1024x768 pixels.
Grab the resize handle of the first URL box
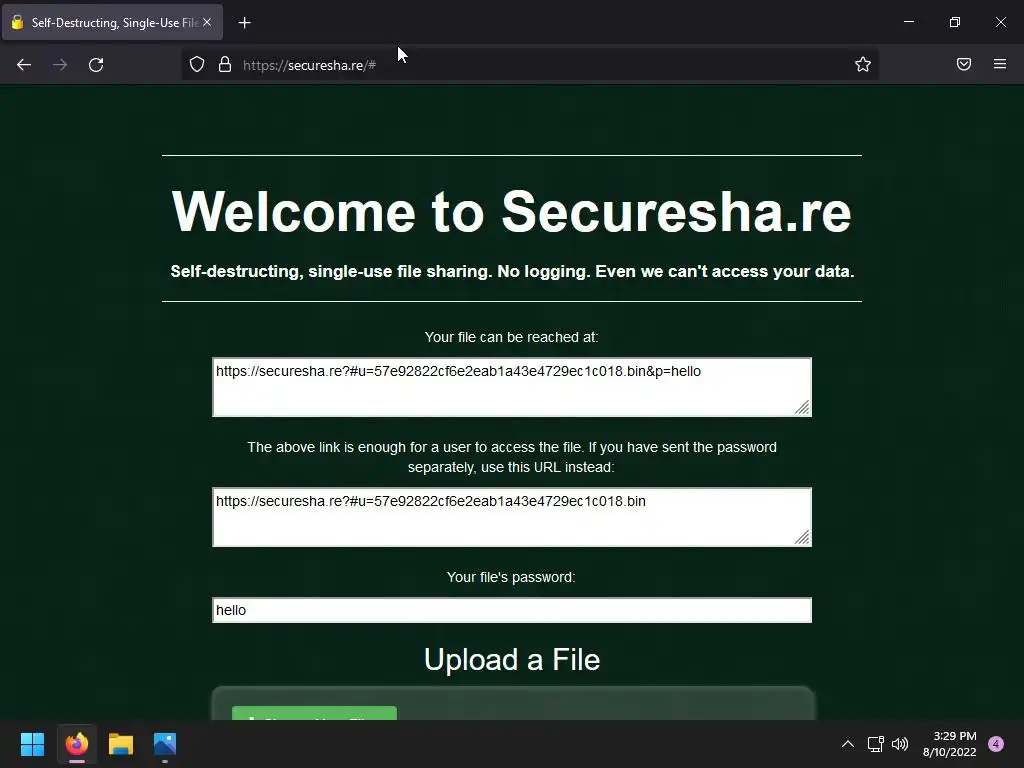[803, 408]
